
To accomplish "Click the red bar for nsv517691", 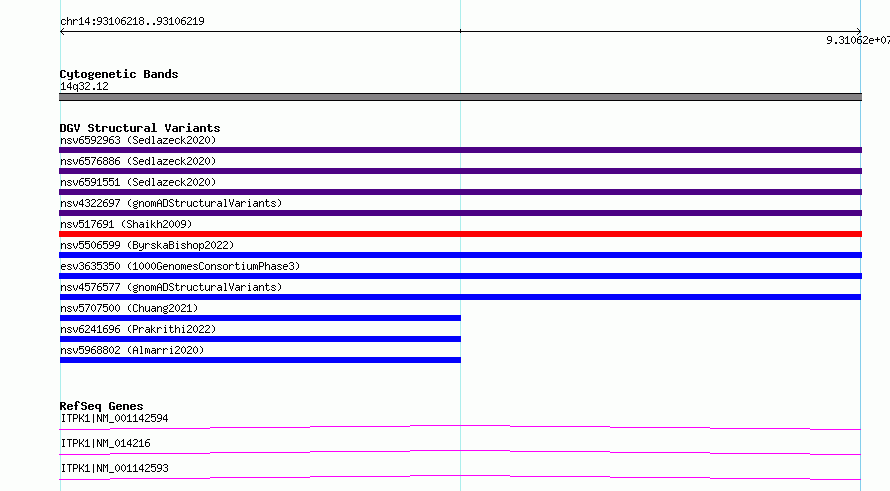I will [460, 234].
